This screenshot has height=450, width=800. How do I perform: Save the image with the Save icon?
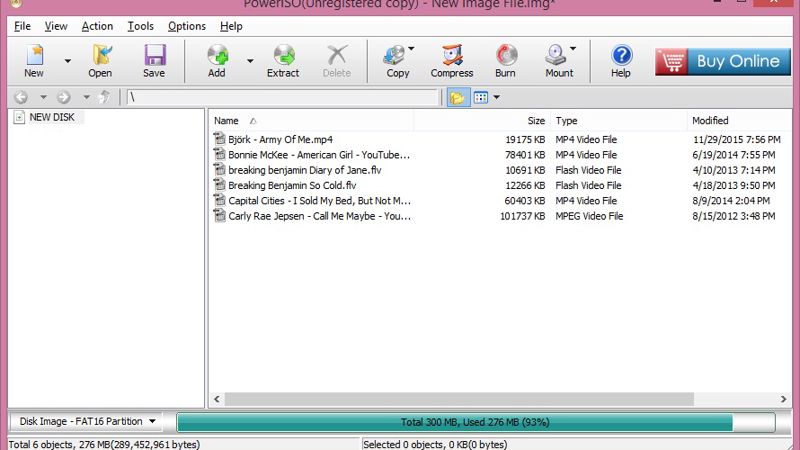click(154, 55)
